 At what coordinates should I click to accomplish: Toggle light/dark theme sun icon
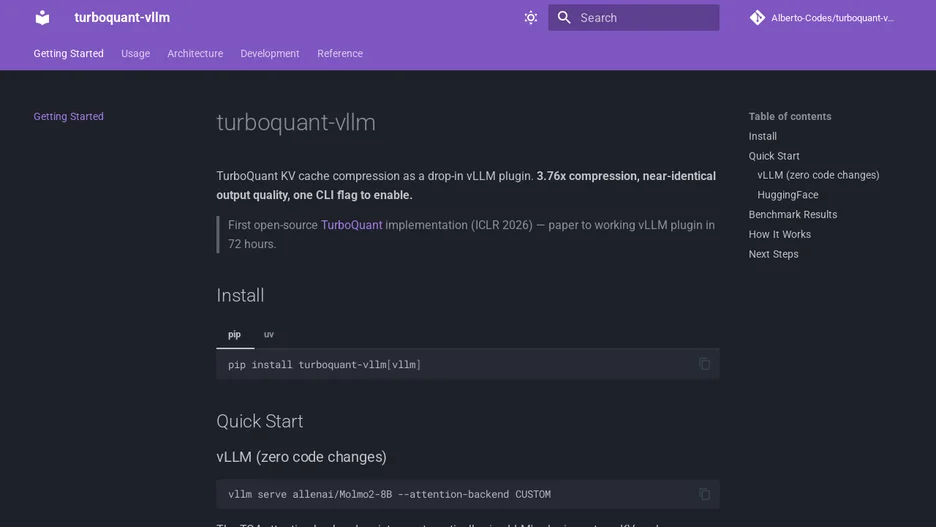click(531, 18)
